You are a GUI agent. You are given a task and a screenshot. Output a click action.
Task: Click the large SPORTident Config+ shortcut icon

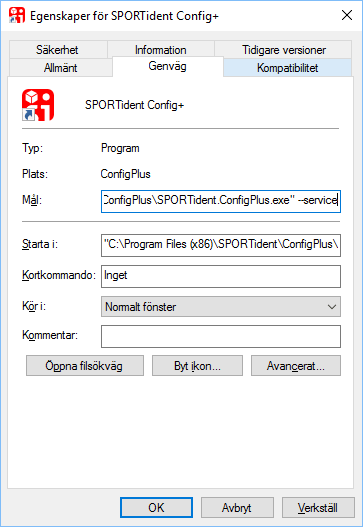(38, 105)
